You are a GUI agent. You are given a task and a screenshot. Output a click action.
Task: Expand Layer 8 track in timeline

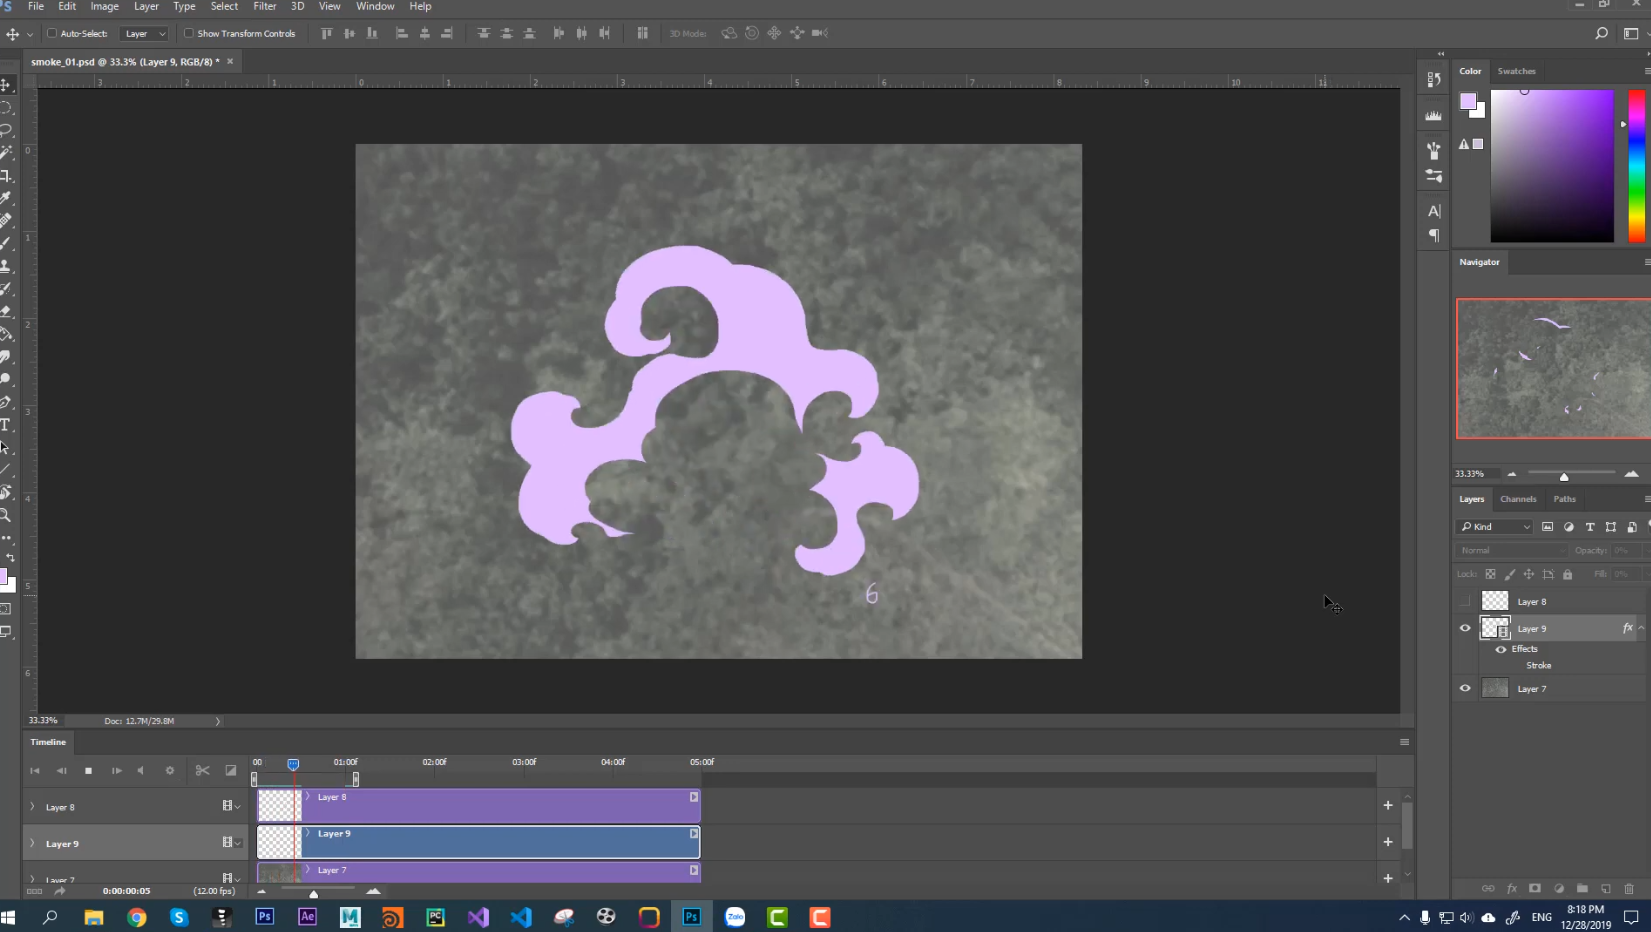point(32,806)
